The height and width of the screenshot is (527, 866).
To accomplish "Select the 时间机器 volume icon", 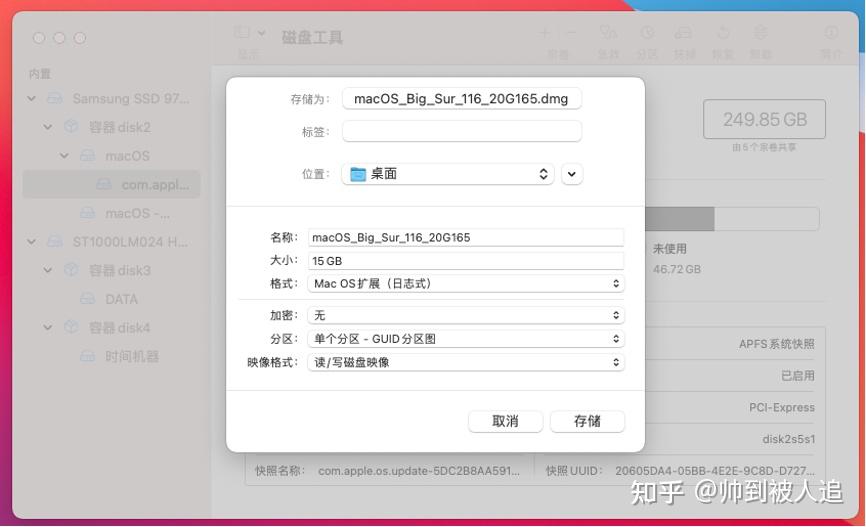I will click(87, 356).
